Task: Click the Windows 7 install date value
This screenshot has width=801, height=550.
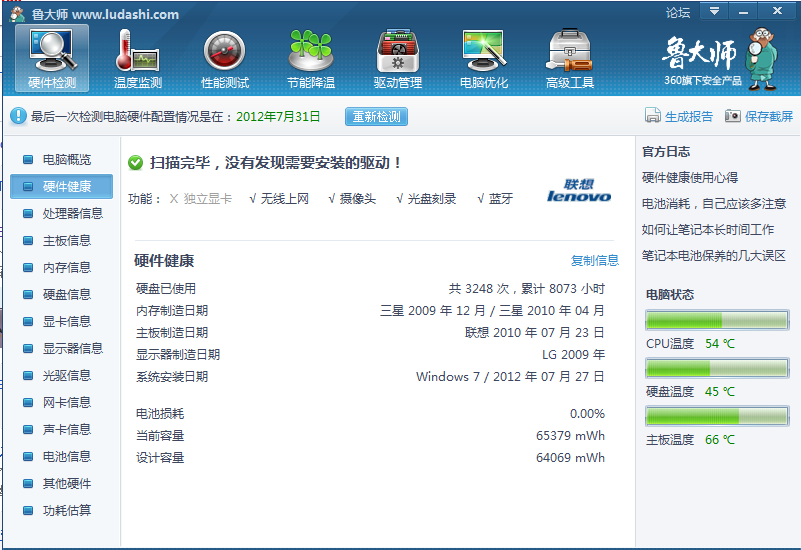Action: tap(510, 377)
